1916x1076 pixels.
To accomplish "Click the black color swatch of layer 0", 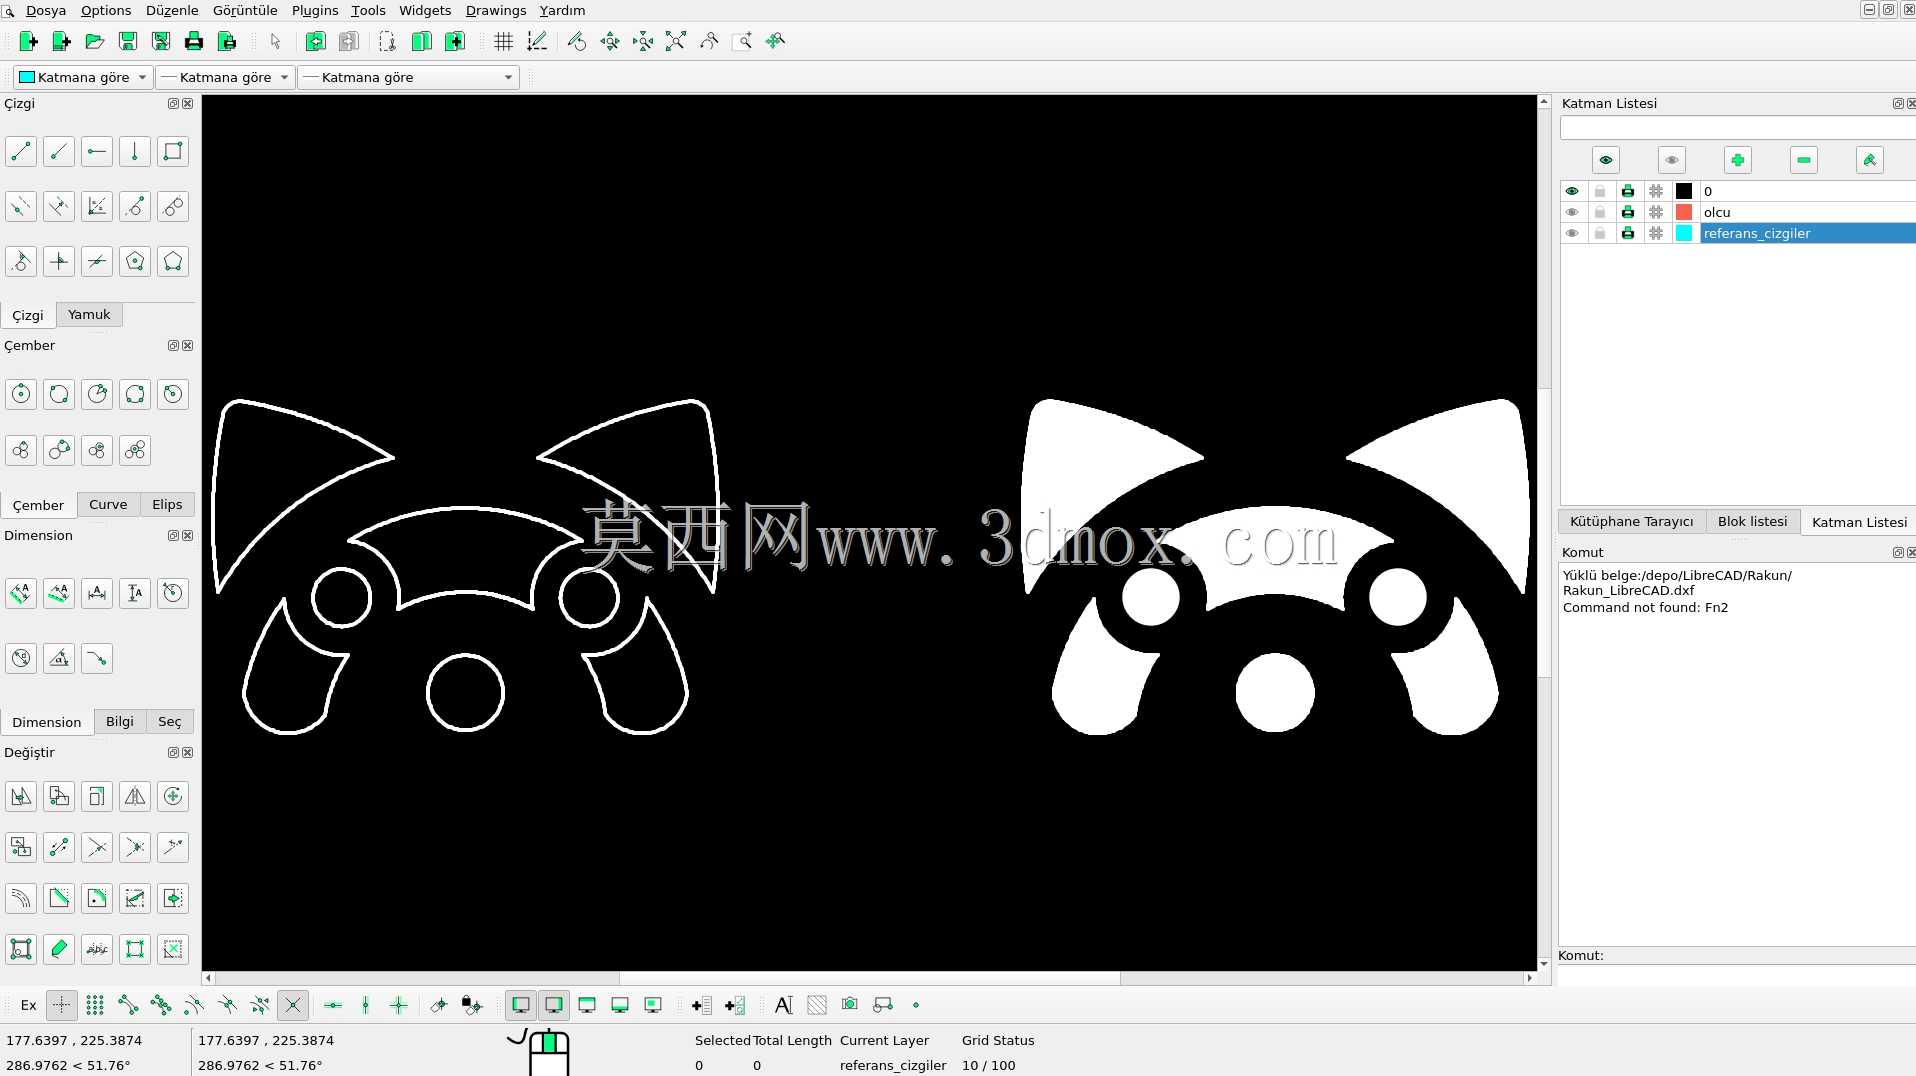I will click(1684, 191).
